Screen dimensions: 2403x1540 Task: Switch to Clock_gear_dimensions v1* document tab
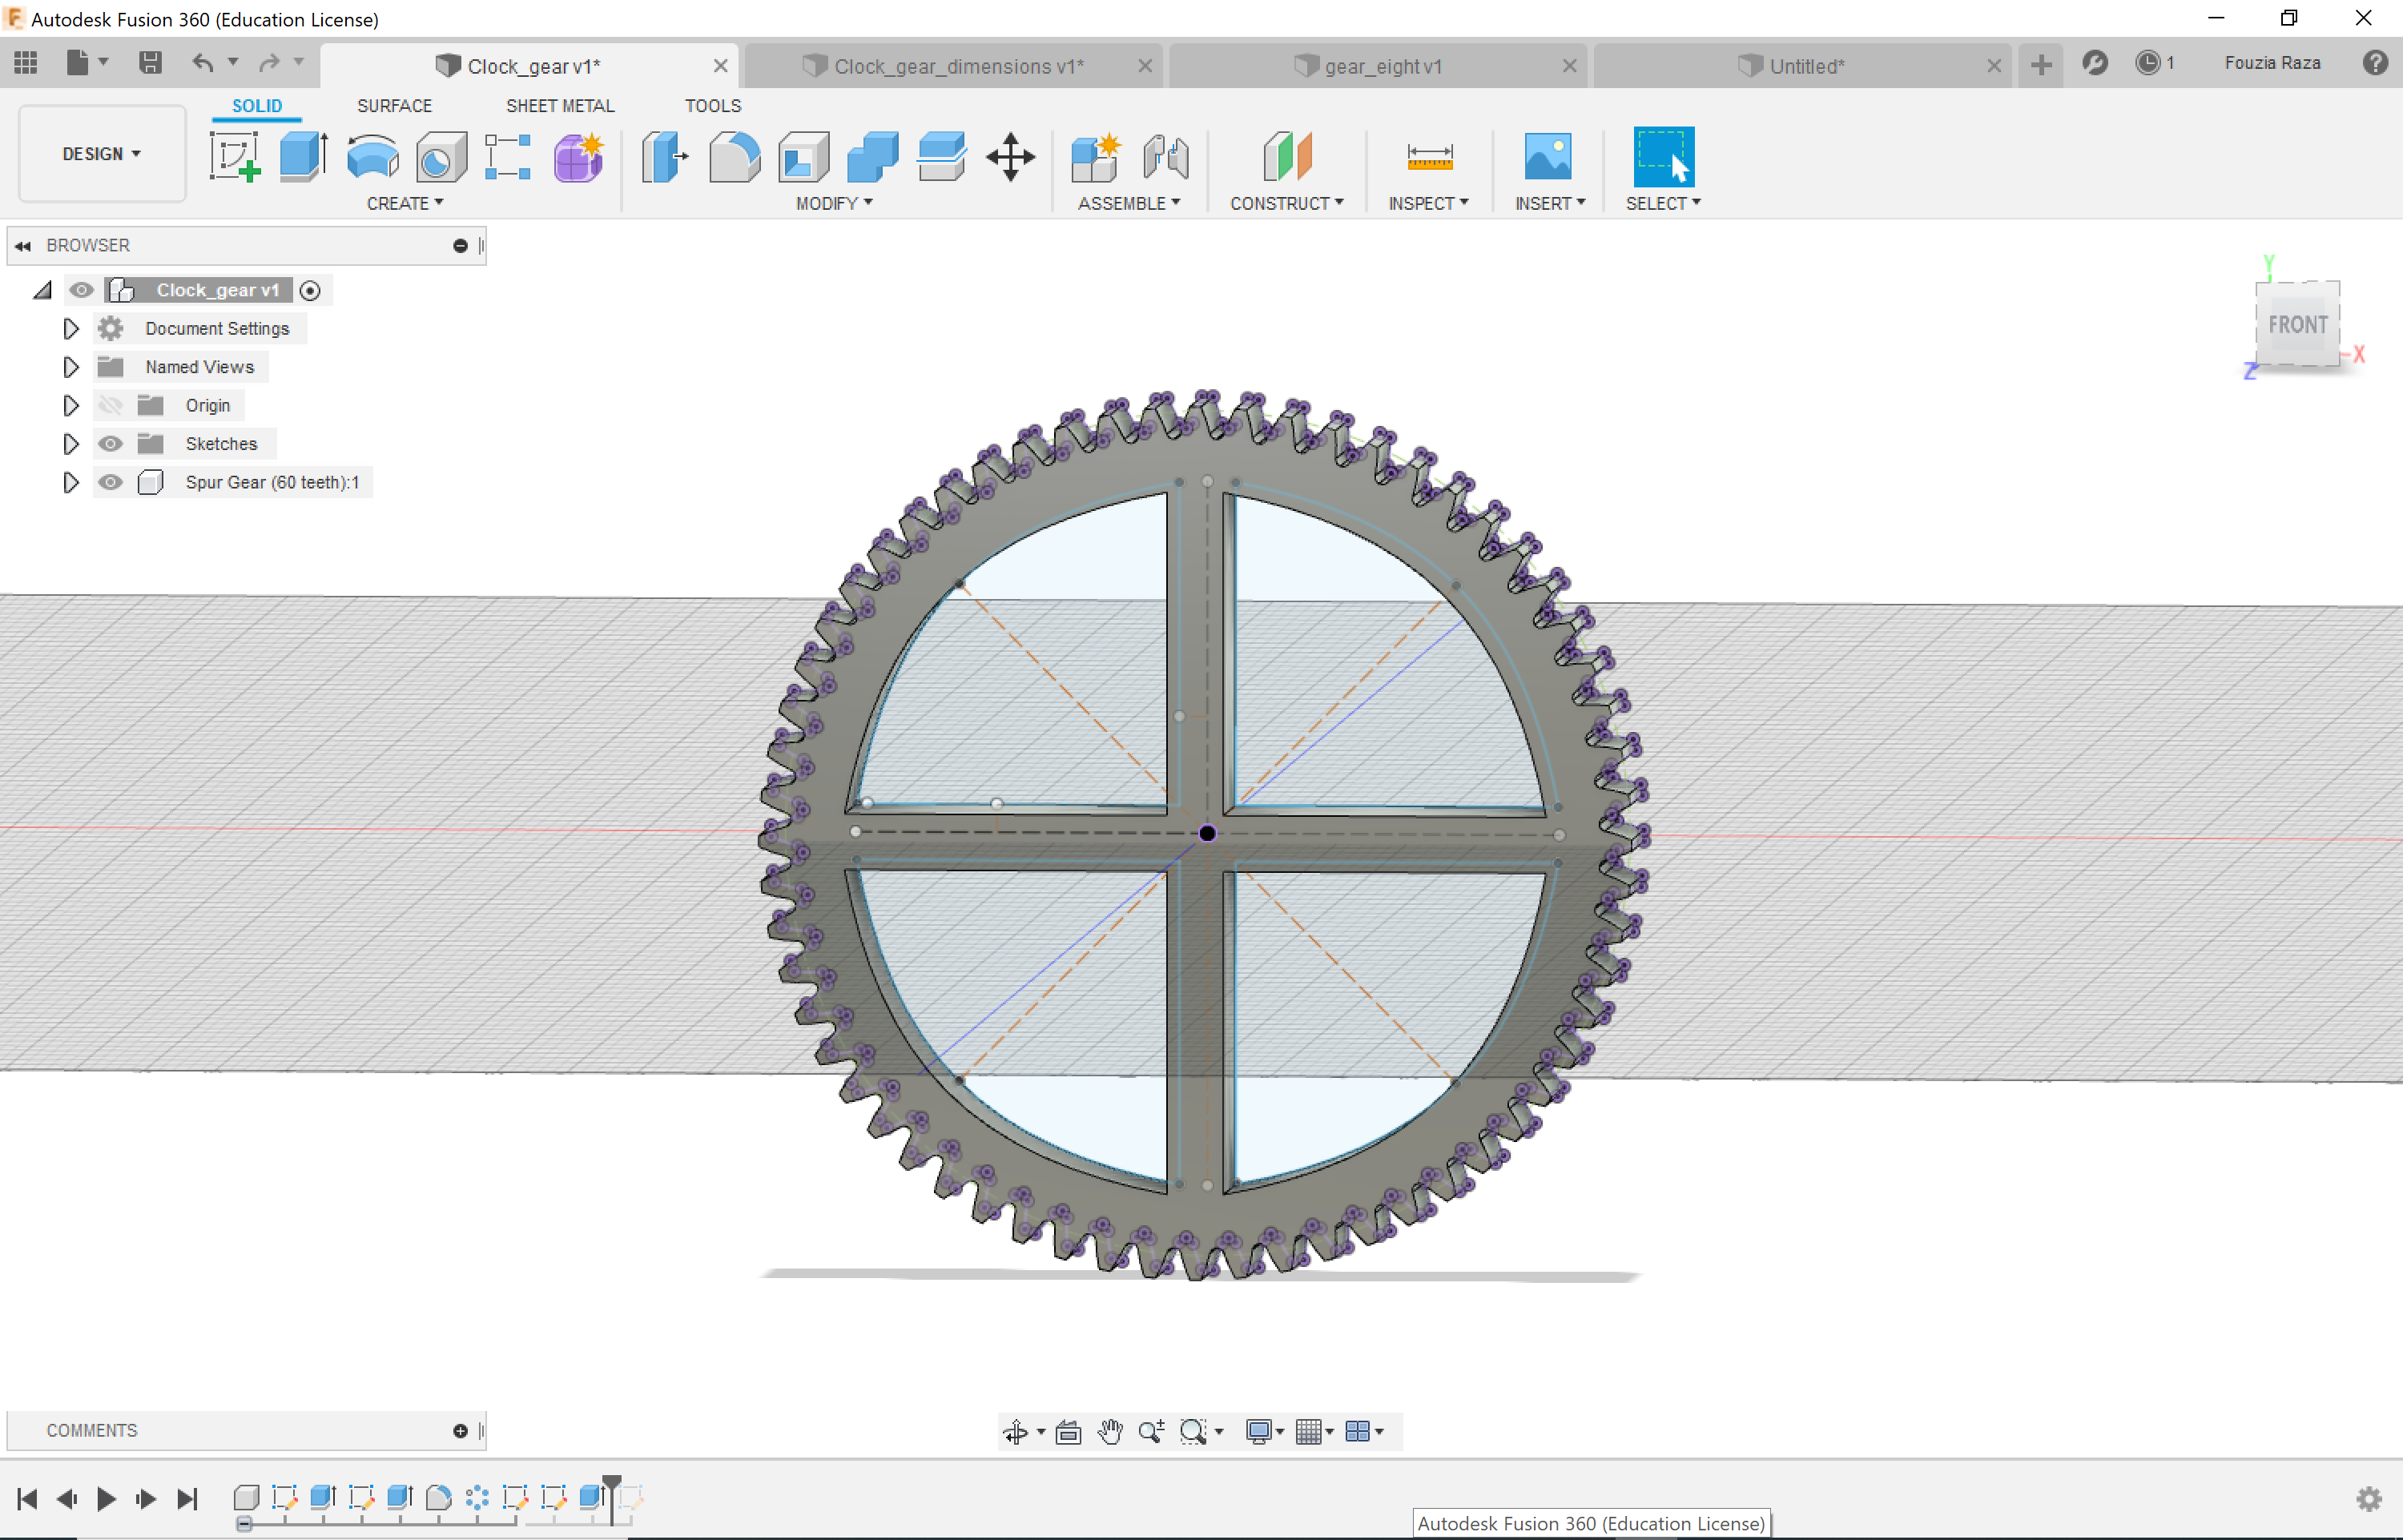(x=953, y=66)
